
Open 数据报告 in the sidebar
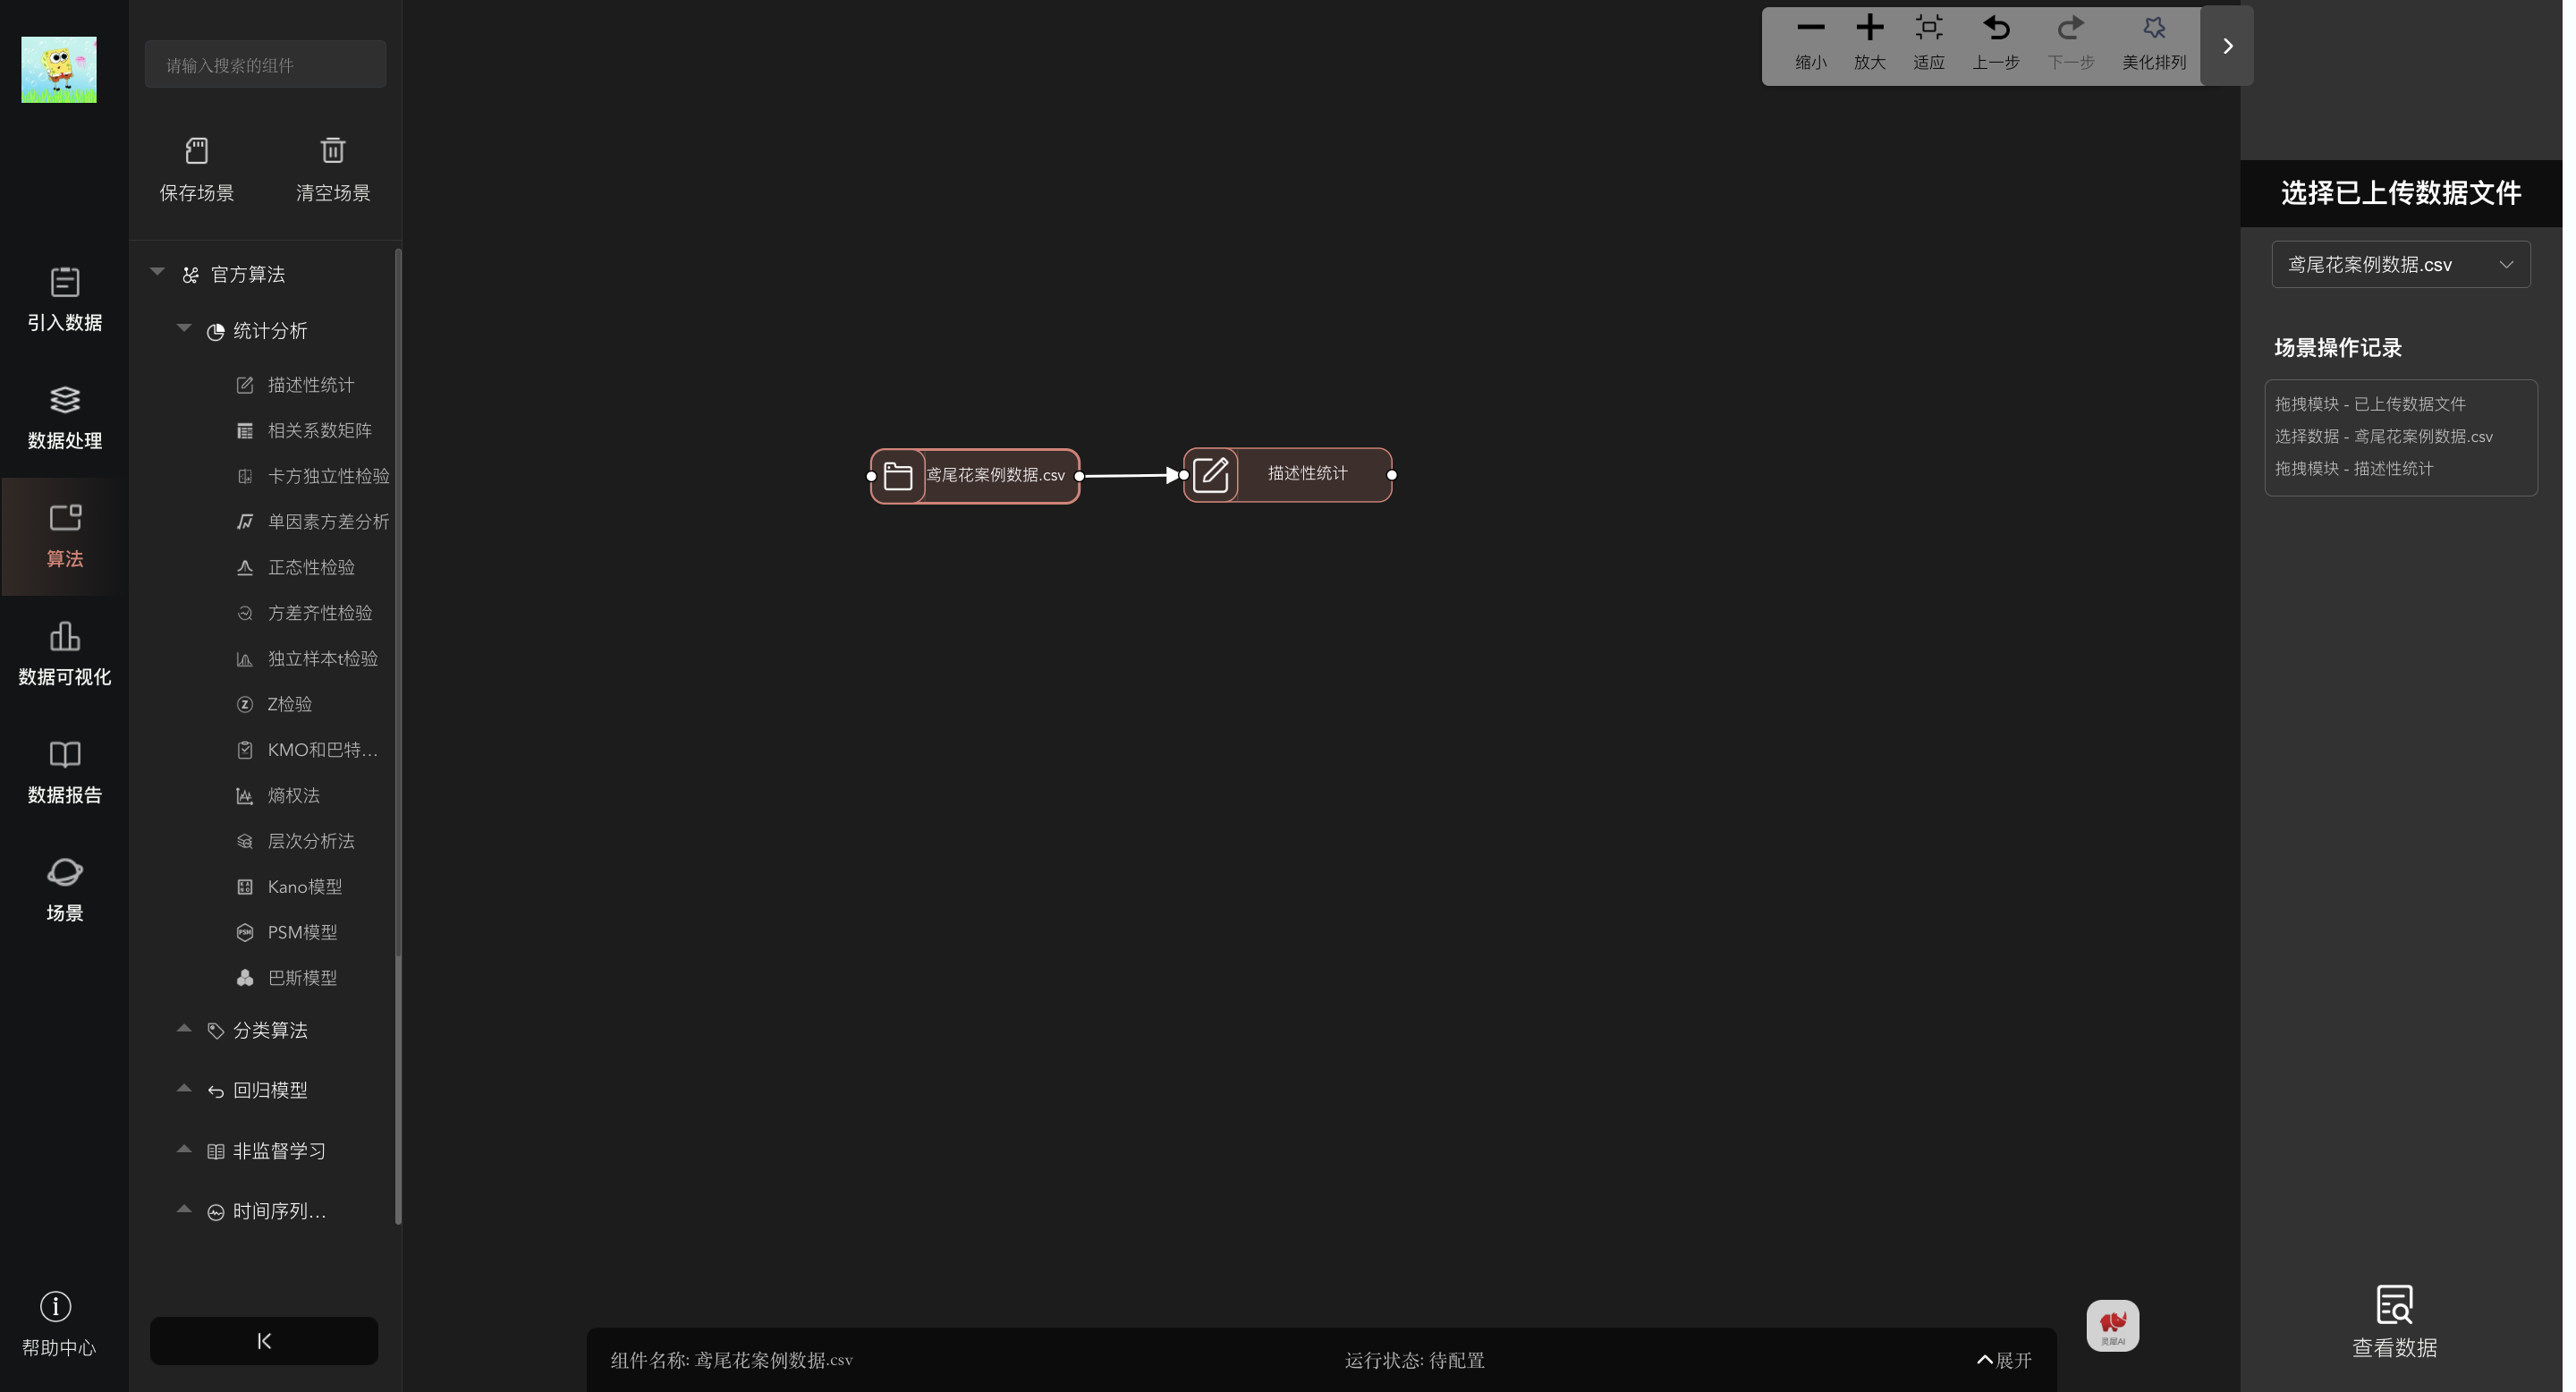click(65, 771)
